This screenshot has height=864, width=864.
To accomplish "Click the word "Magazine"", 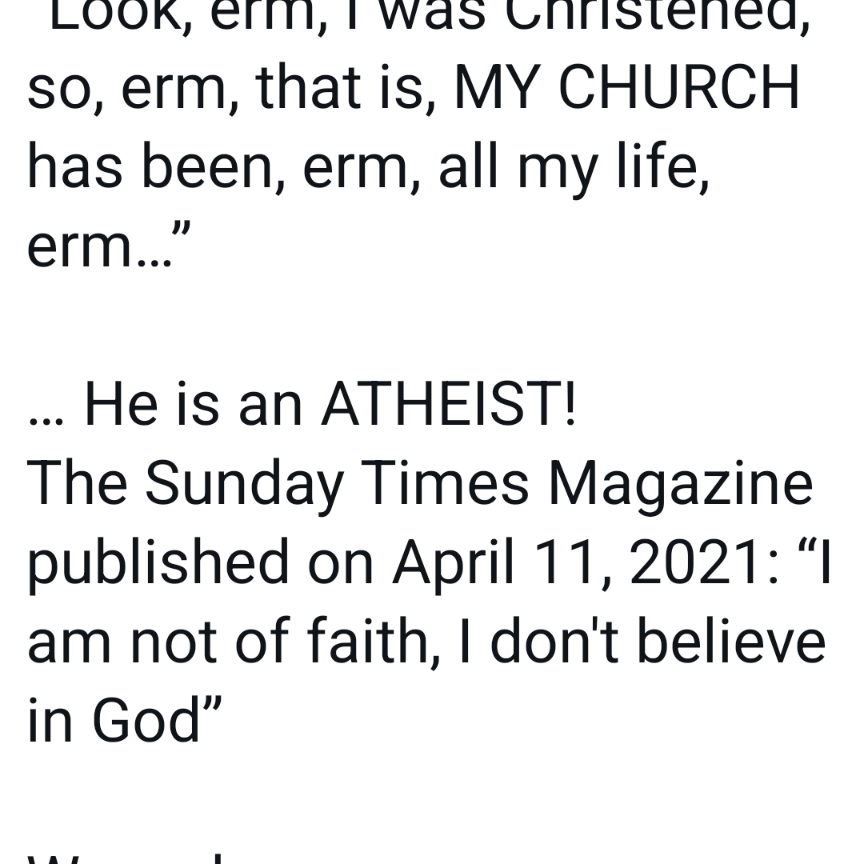I will 681,485.
